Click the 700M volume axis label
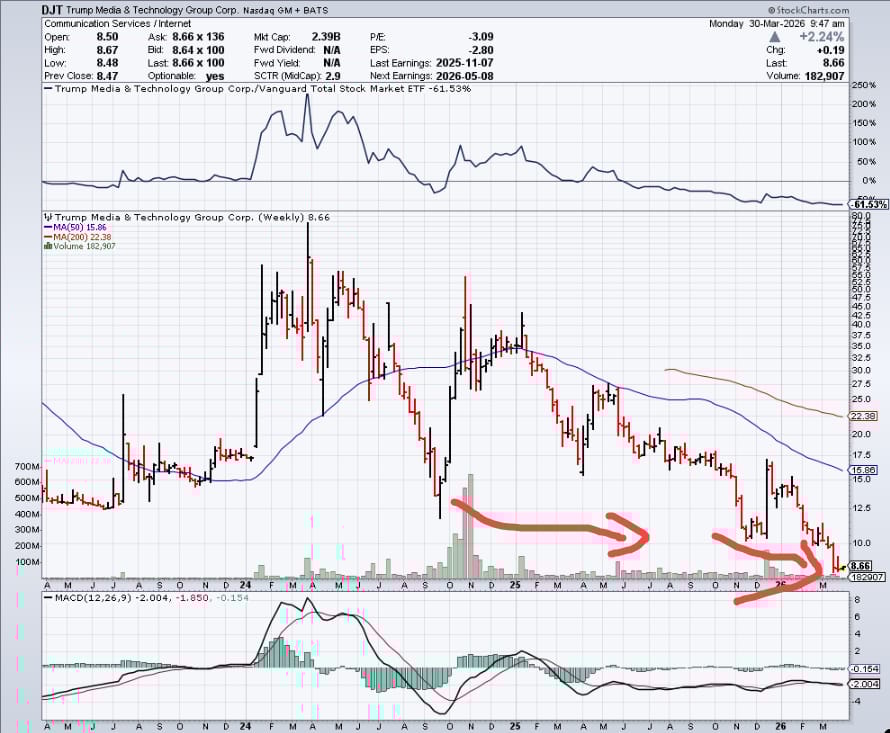890x733 pixels. click(28, 466)
